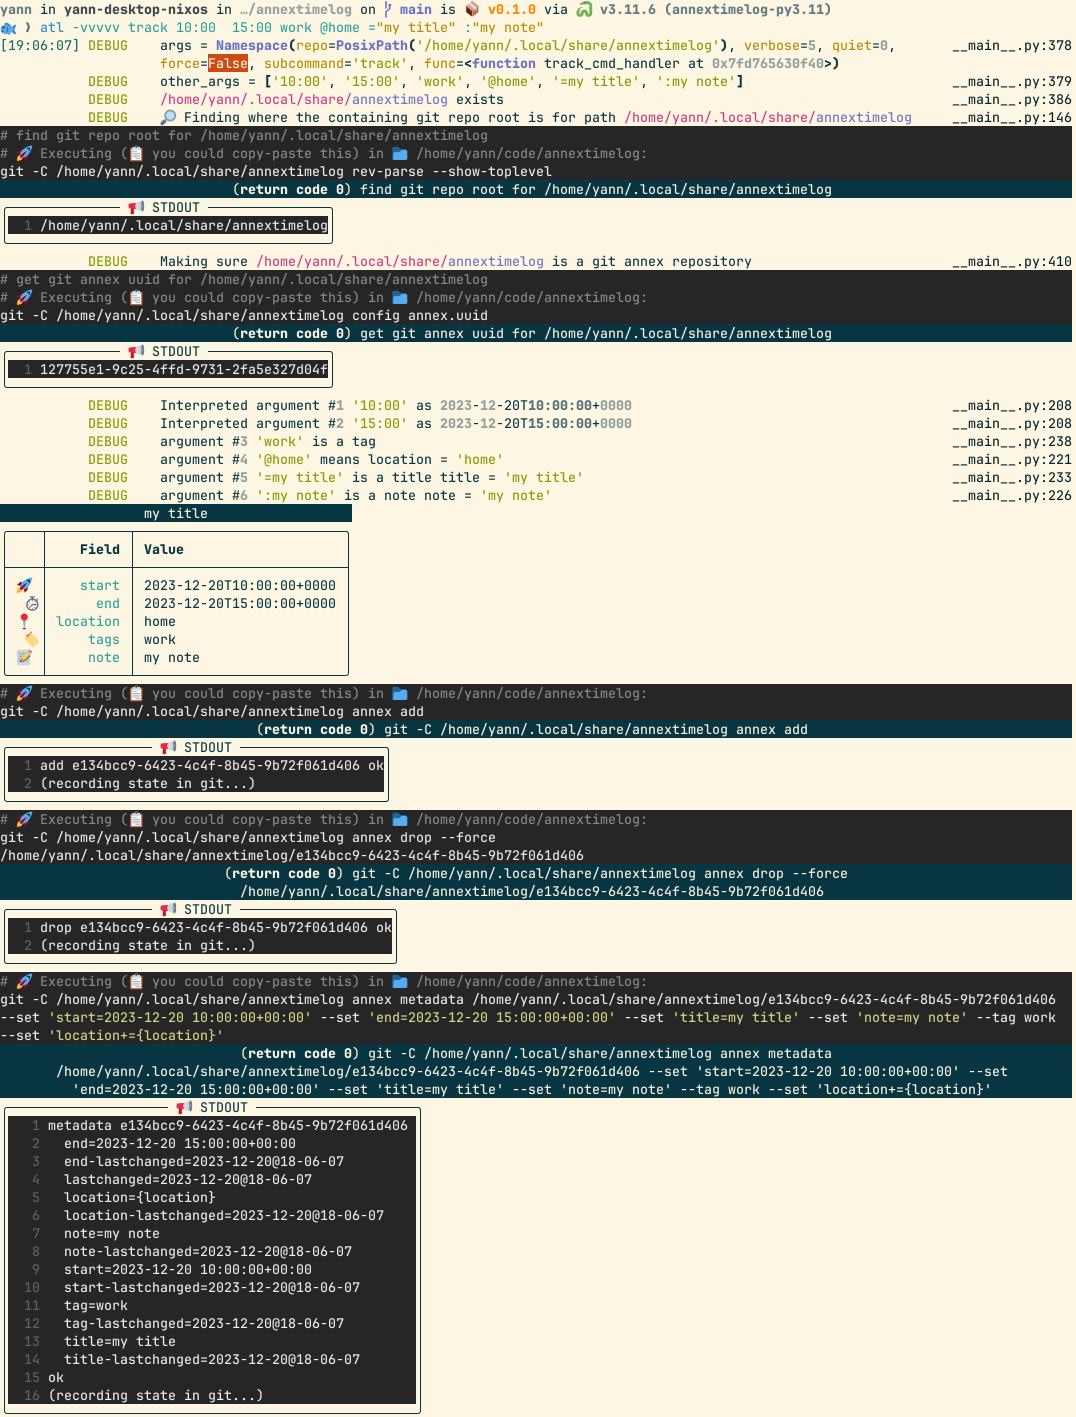The height and width of the screenshot is (1417, 1076).
Task: Click the folder icon in the 'annex drop' Executing line
Action: [400, 819]
